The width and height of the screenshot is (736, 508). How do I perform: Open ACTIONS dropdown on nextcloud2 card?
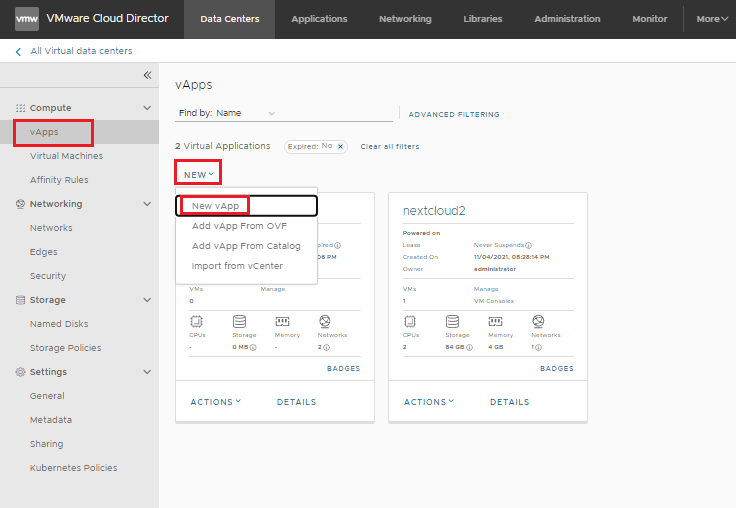[x=429, y=402]
